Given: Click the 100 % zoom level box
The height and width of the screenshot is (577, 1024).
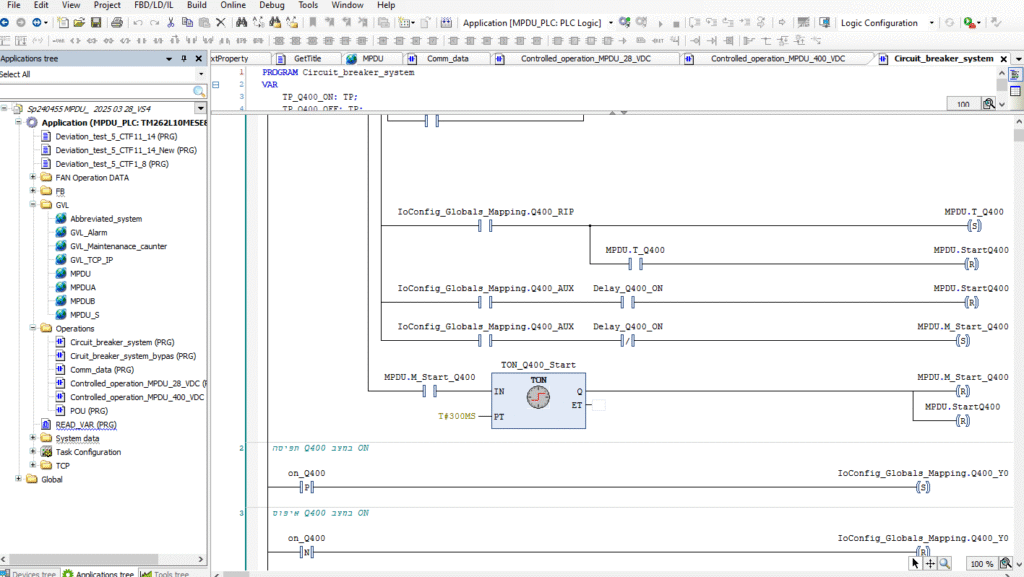Looking at the screenshot, I should 980,564.
